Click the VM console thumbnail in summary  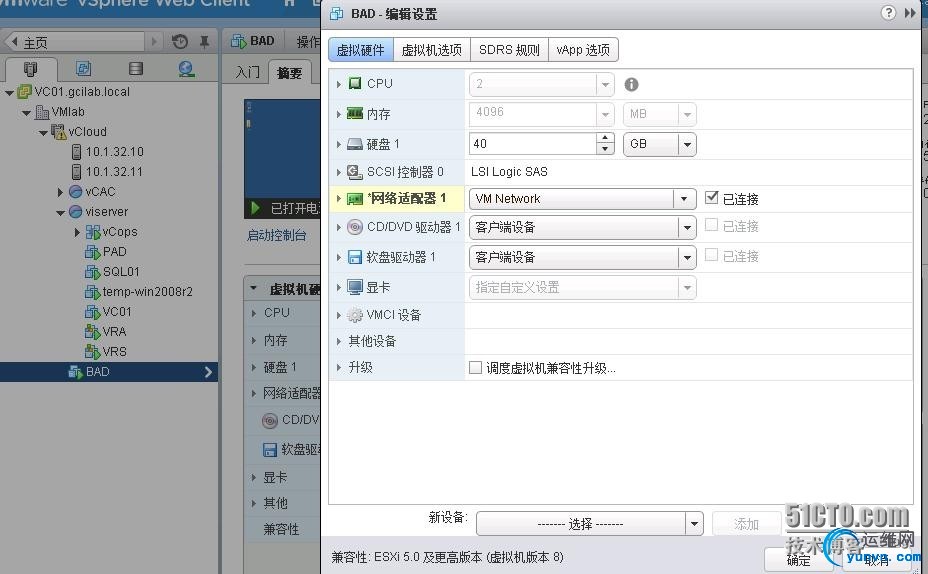pos(282,149)
